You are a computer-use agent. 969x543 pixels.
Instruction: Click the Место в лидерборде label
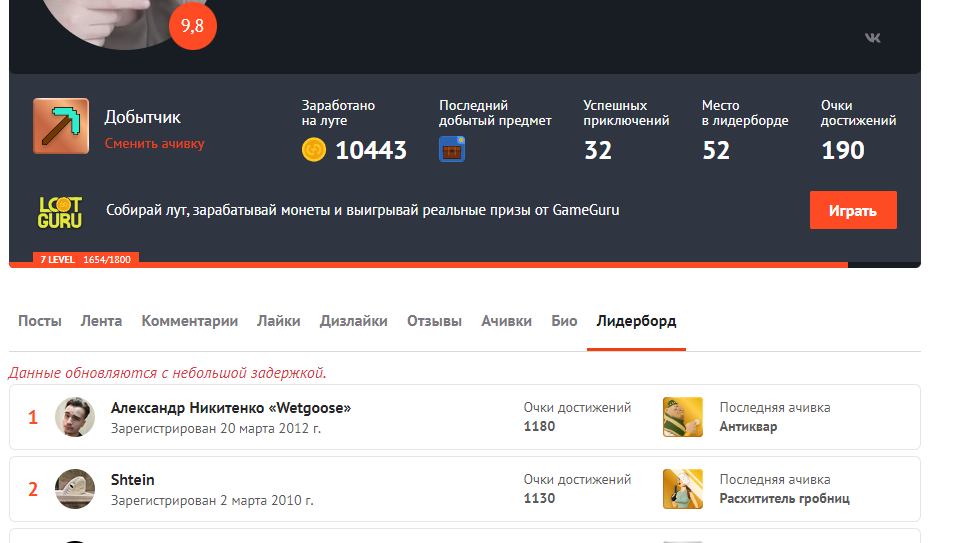[x=745, y=113]
